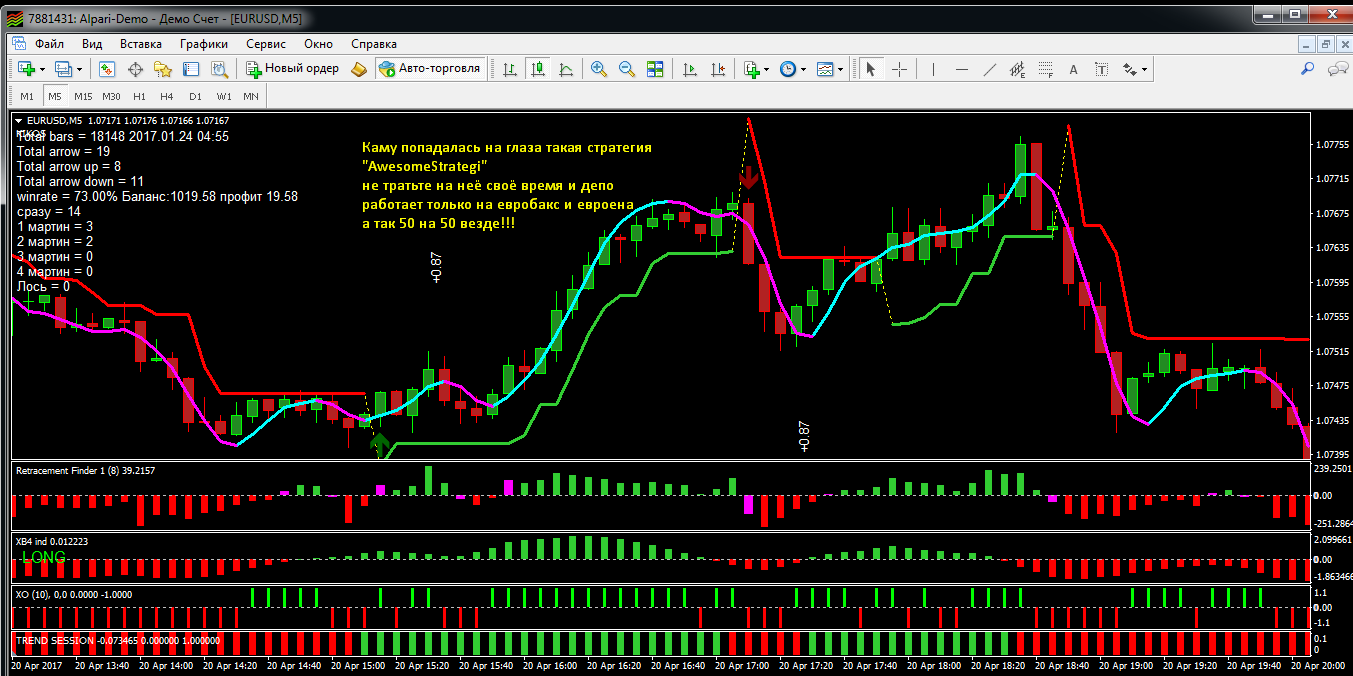Click the Tile windows icon
This screenshot has height=676, width=1353.
point(655,69)
